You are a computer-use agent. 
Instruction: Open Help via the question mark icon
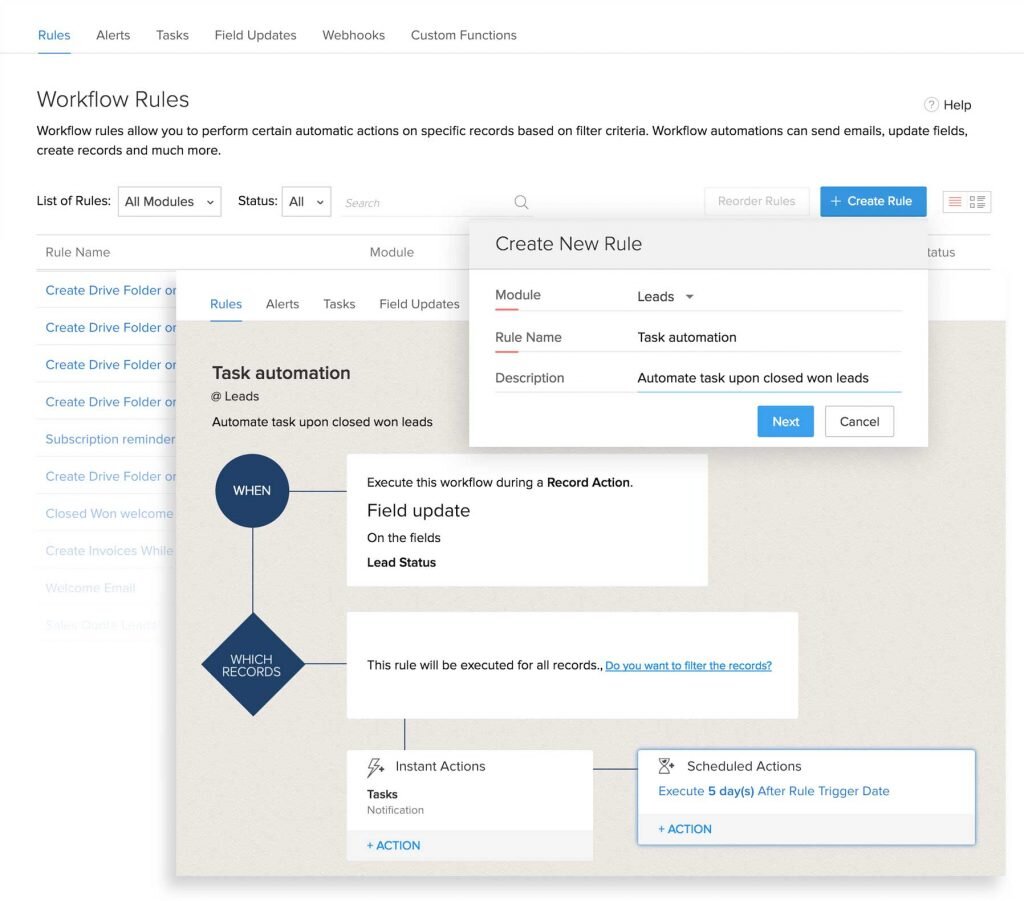pyautogui.click(x=931, y=104)
